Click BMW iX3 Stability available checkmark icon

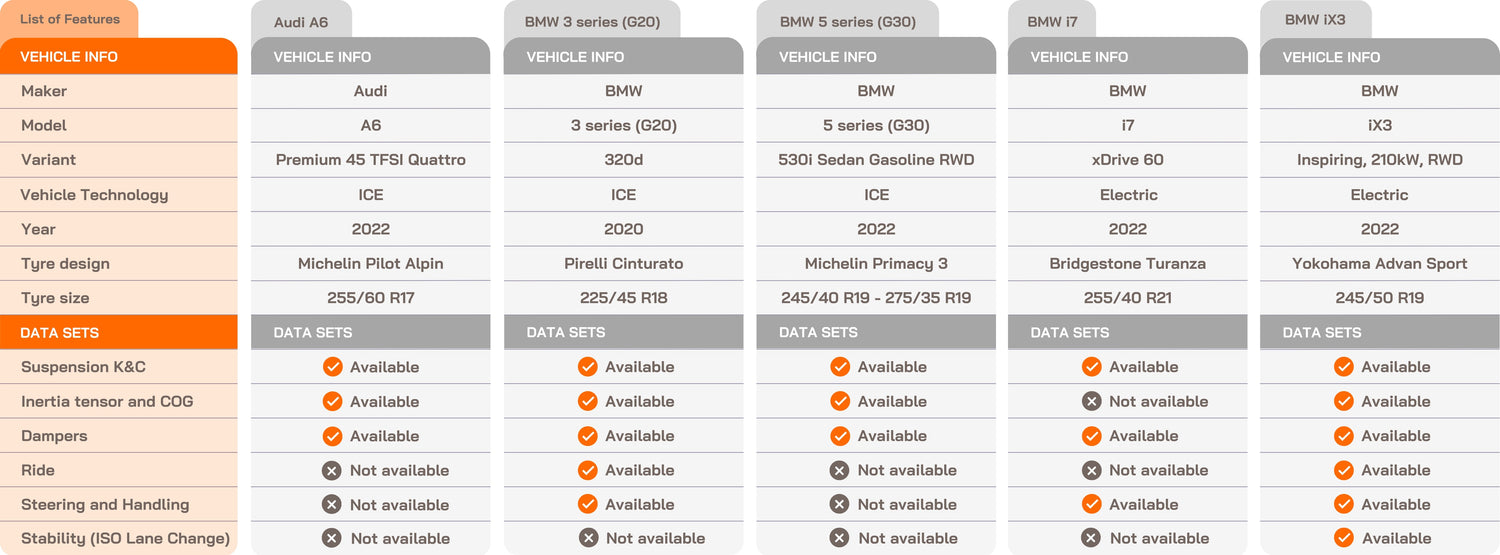click(1343, 538)
